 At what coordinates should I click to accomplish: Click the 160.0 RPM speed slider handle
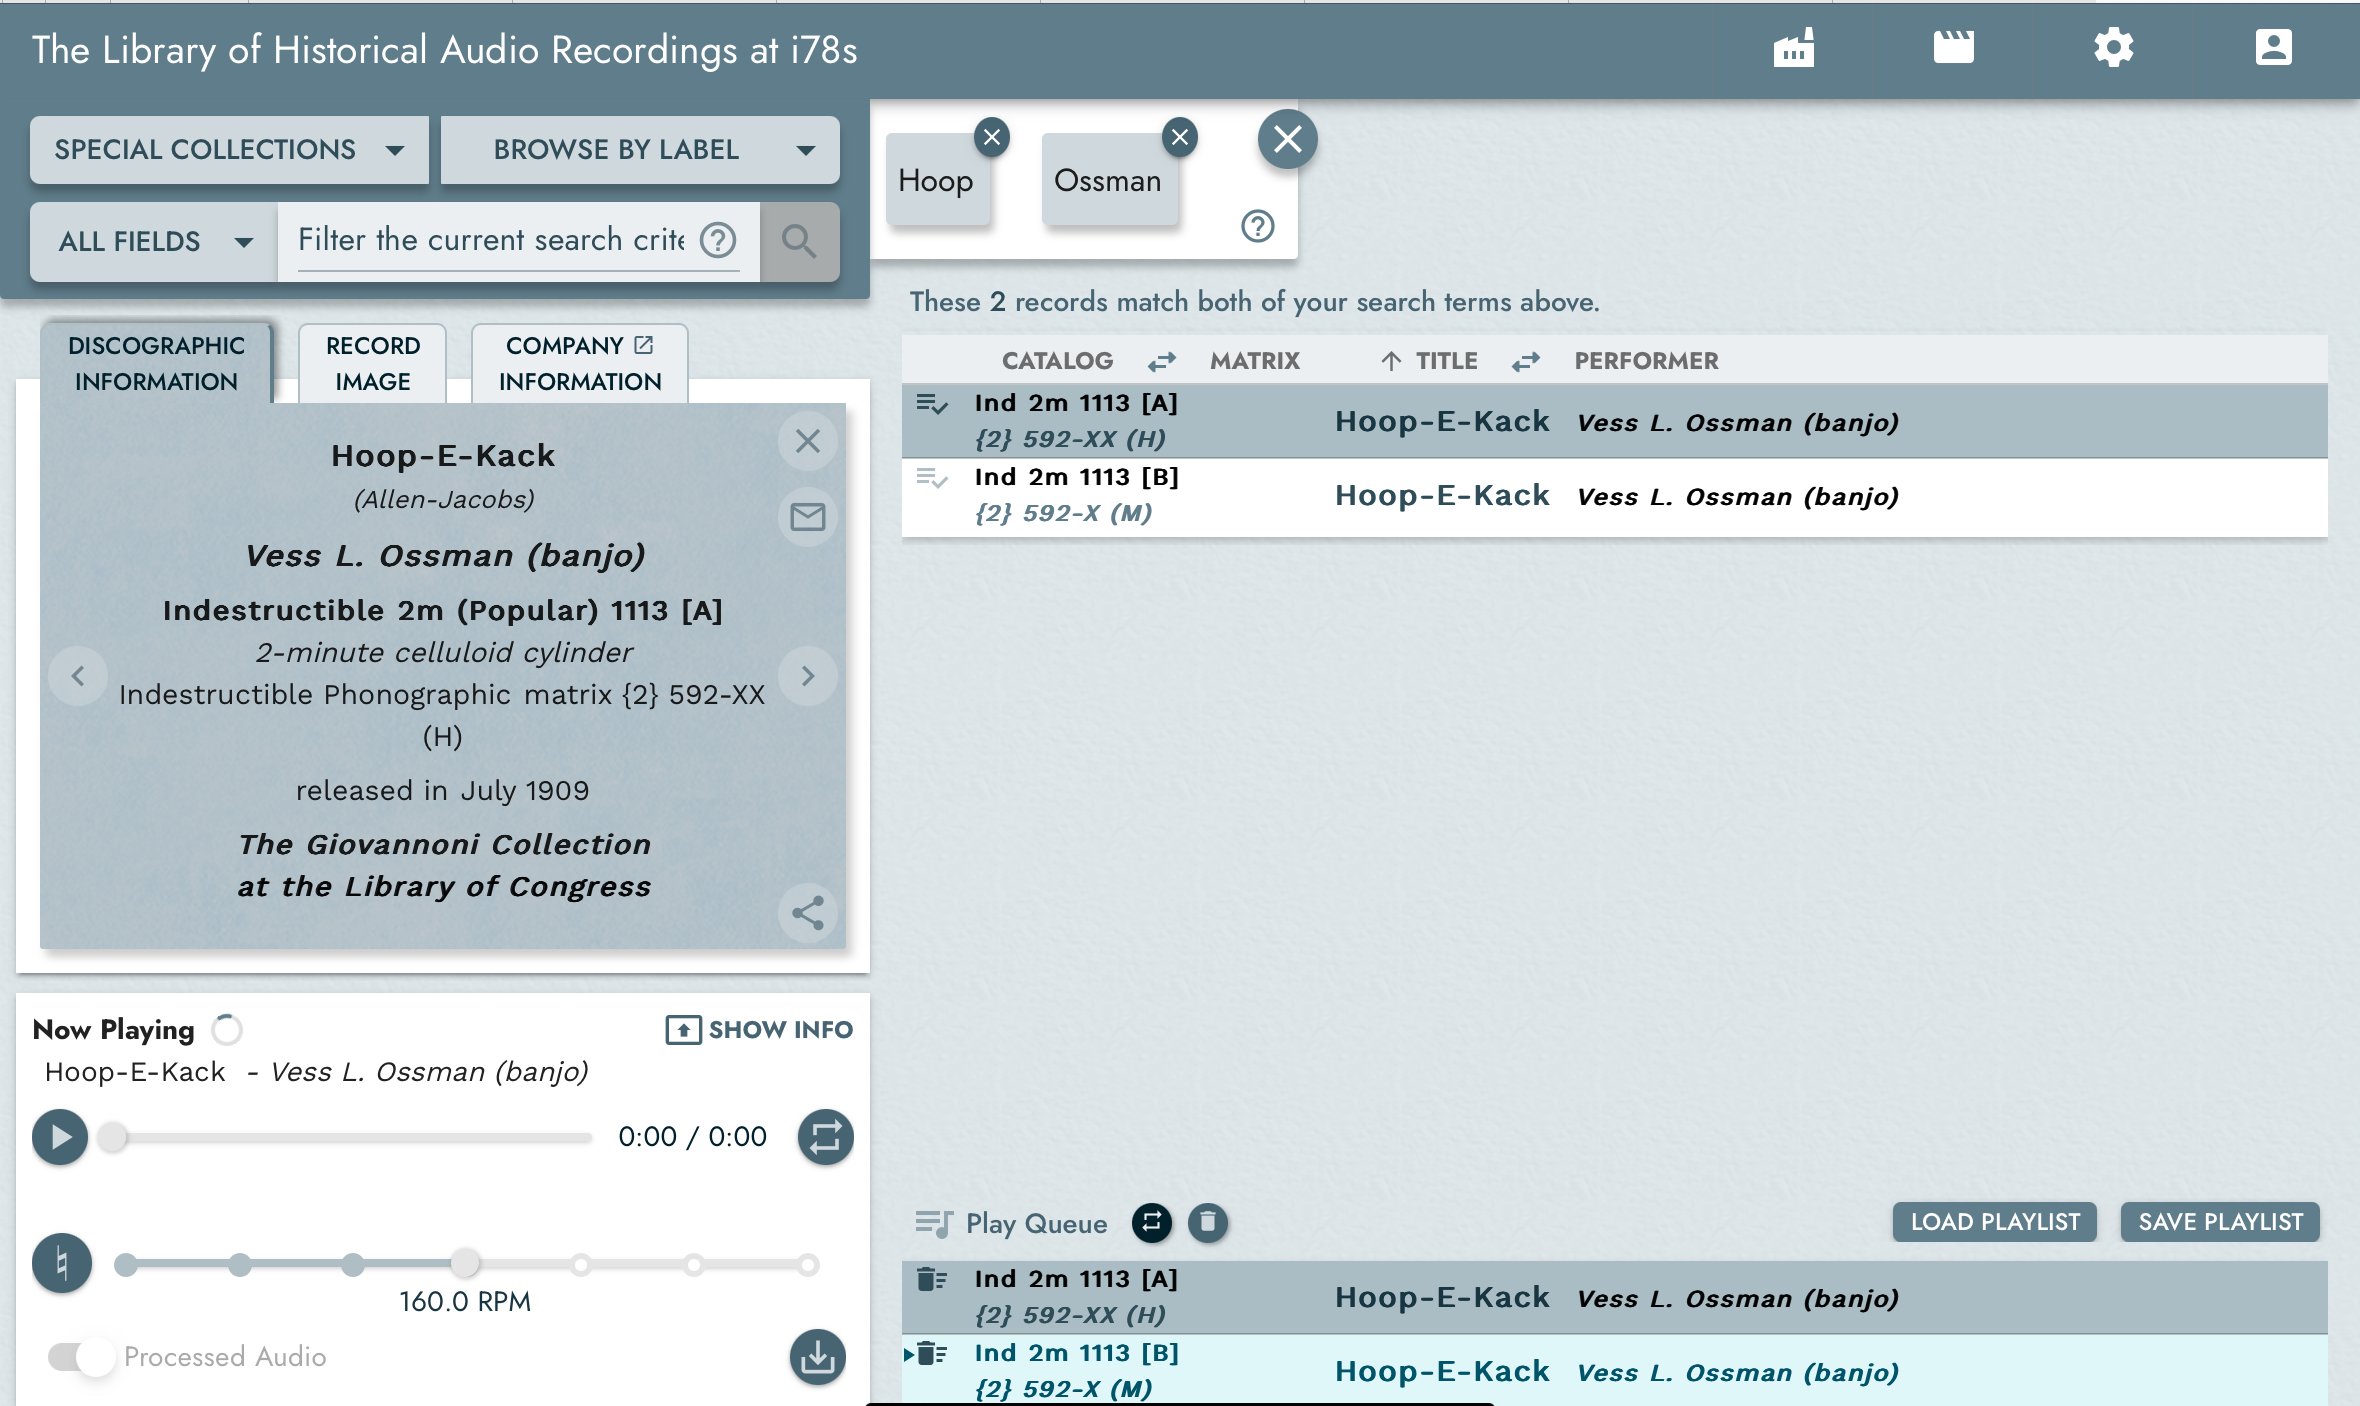coord(465,1264)
